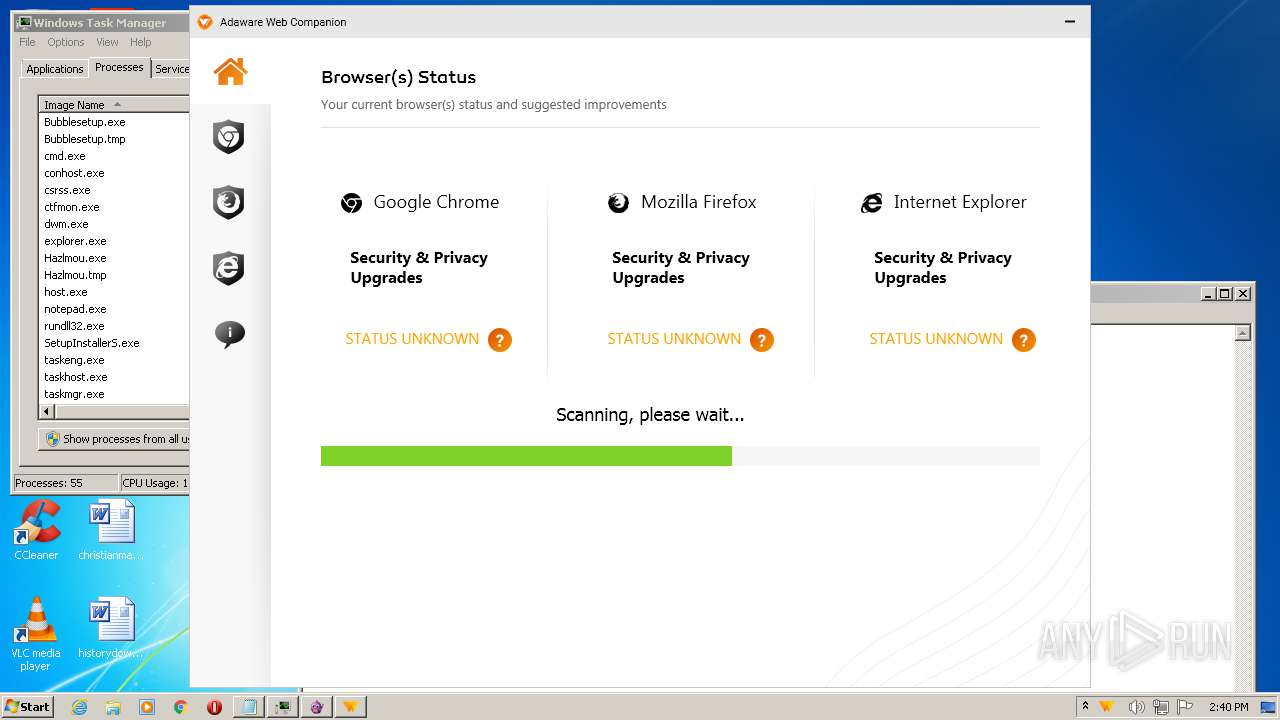Switch to Notepad taskbar button
Image resolution: width=1280 pixels, height=720 pixels.
[x=249, y=707]
